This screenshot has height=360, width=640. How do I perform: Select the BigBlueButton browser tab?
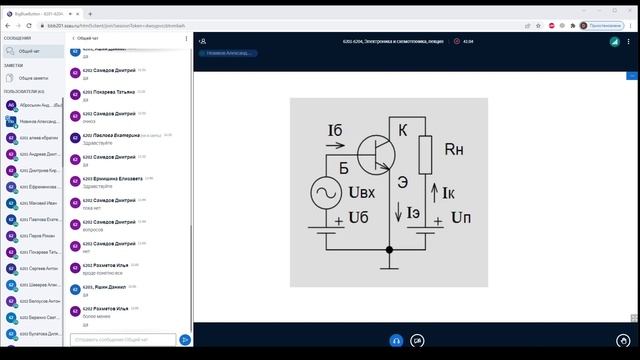[x=42, y=14]
